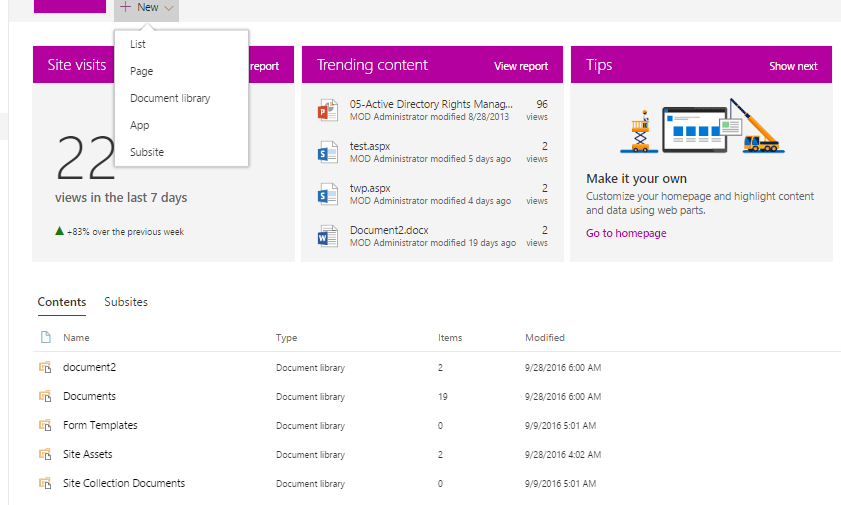841x505 pixels.
Task: Select Document library from New menu
Action: tap(170, 98)
